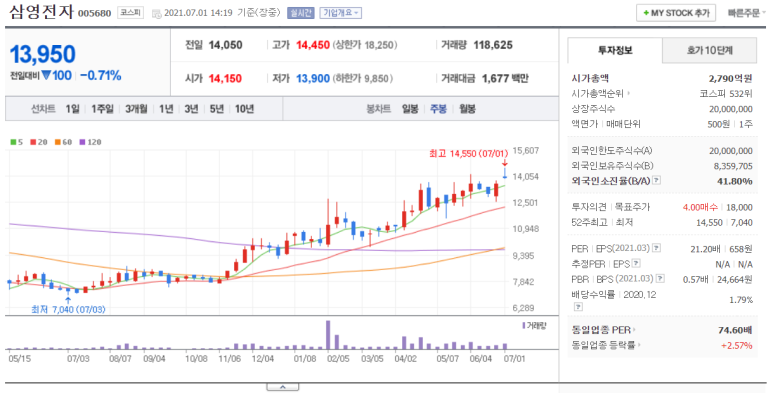
Task: Open the 동일업종 등락률 link
Action: [x=605, y=345]
